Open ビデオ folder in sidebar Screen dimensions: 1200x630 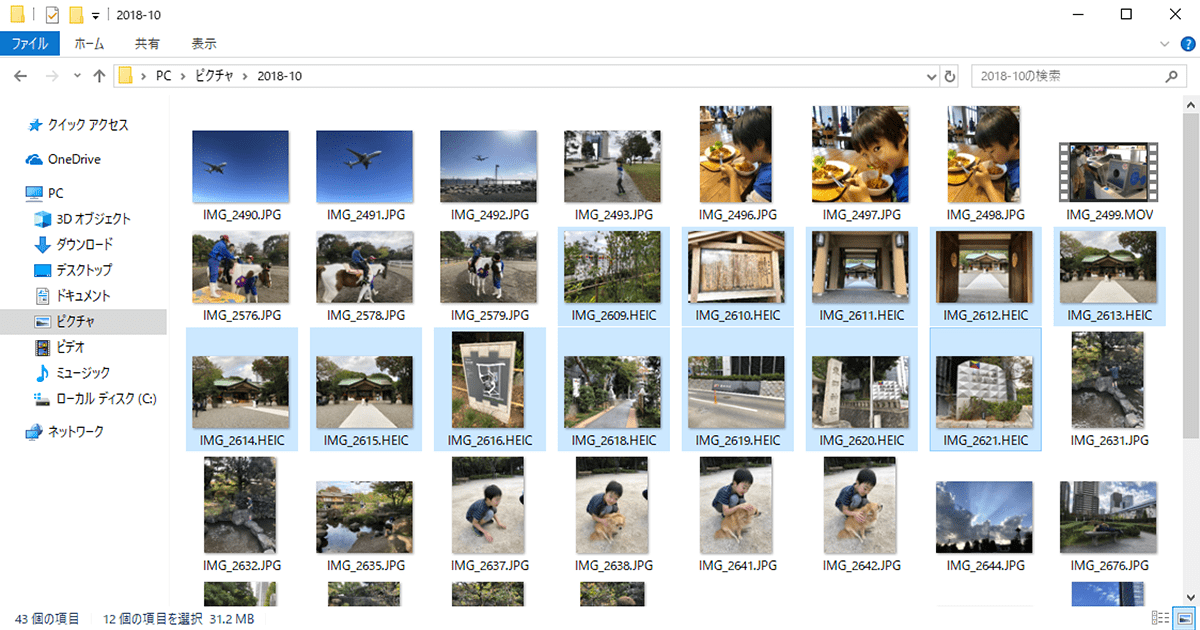point(60,347)
